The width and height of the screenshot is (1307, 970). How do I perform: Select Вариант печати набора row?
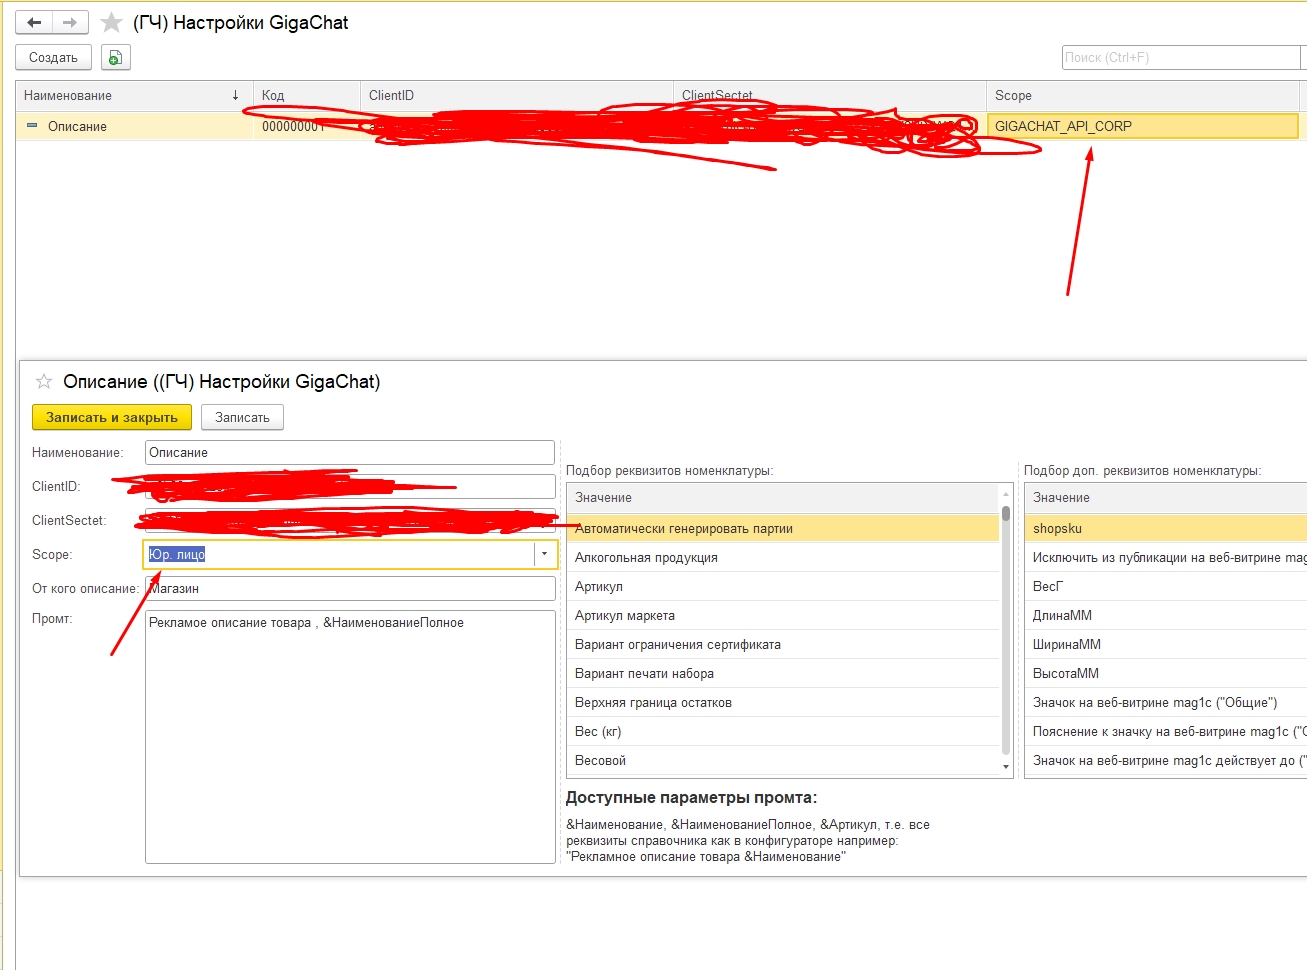783,673
